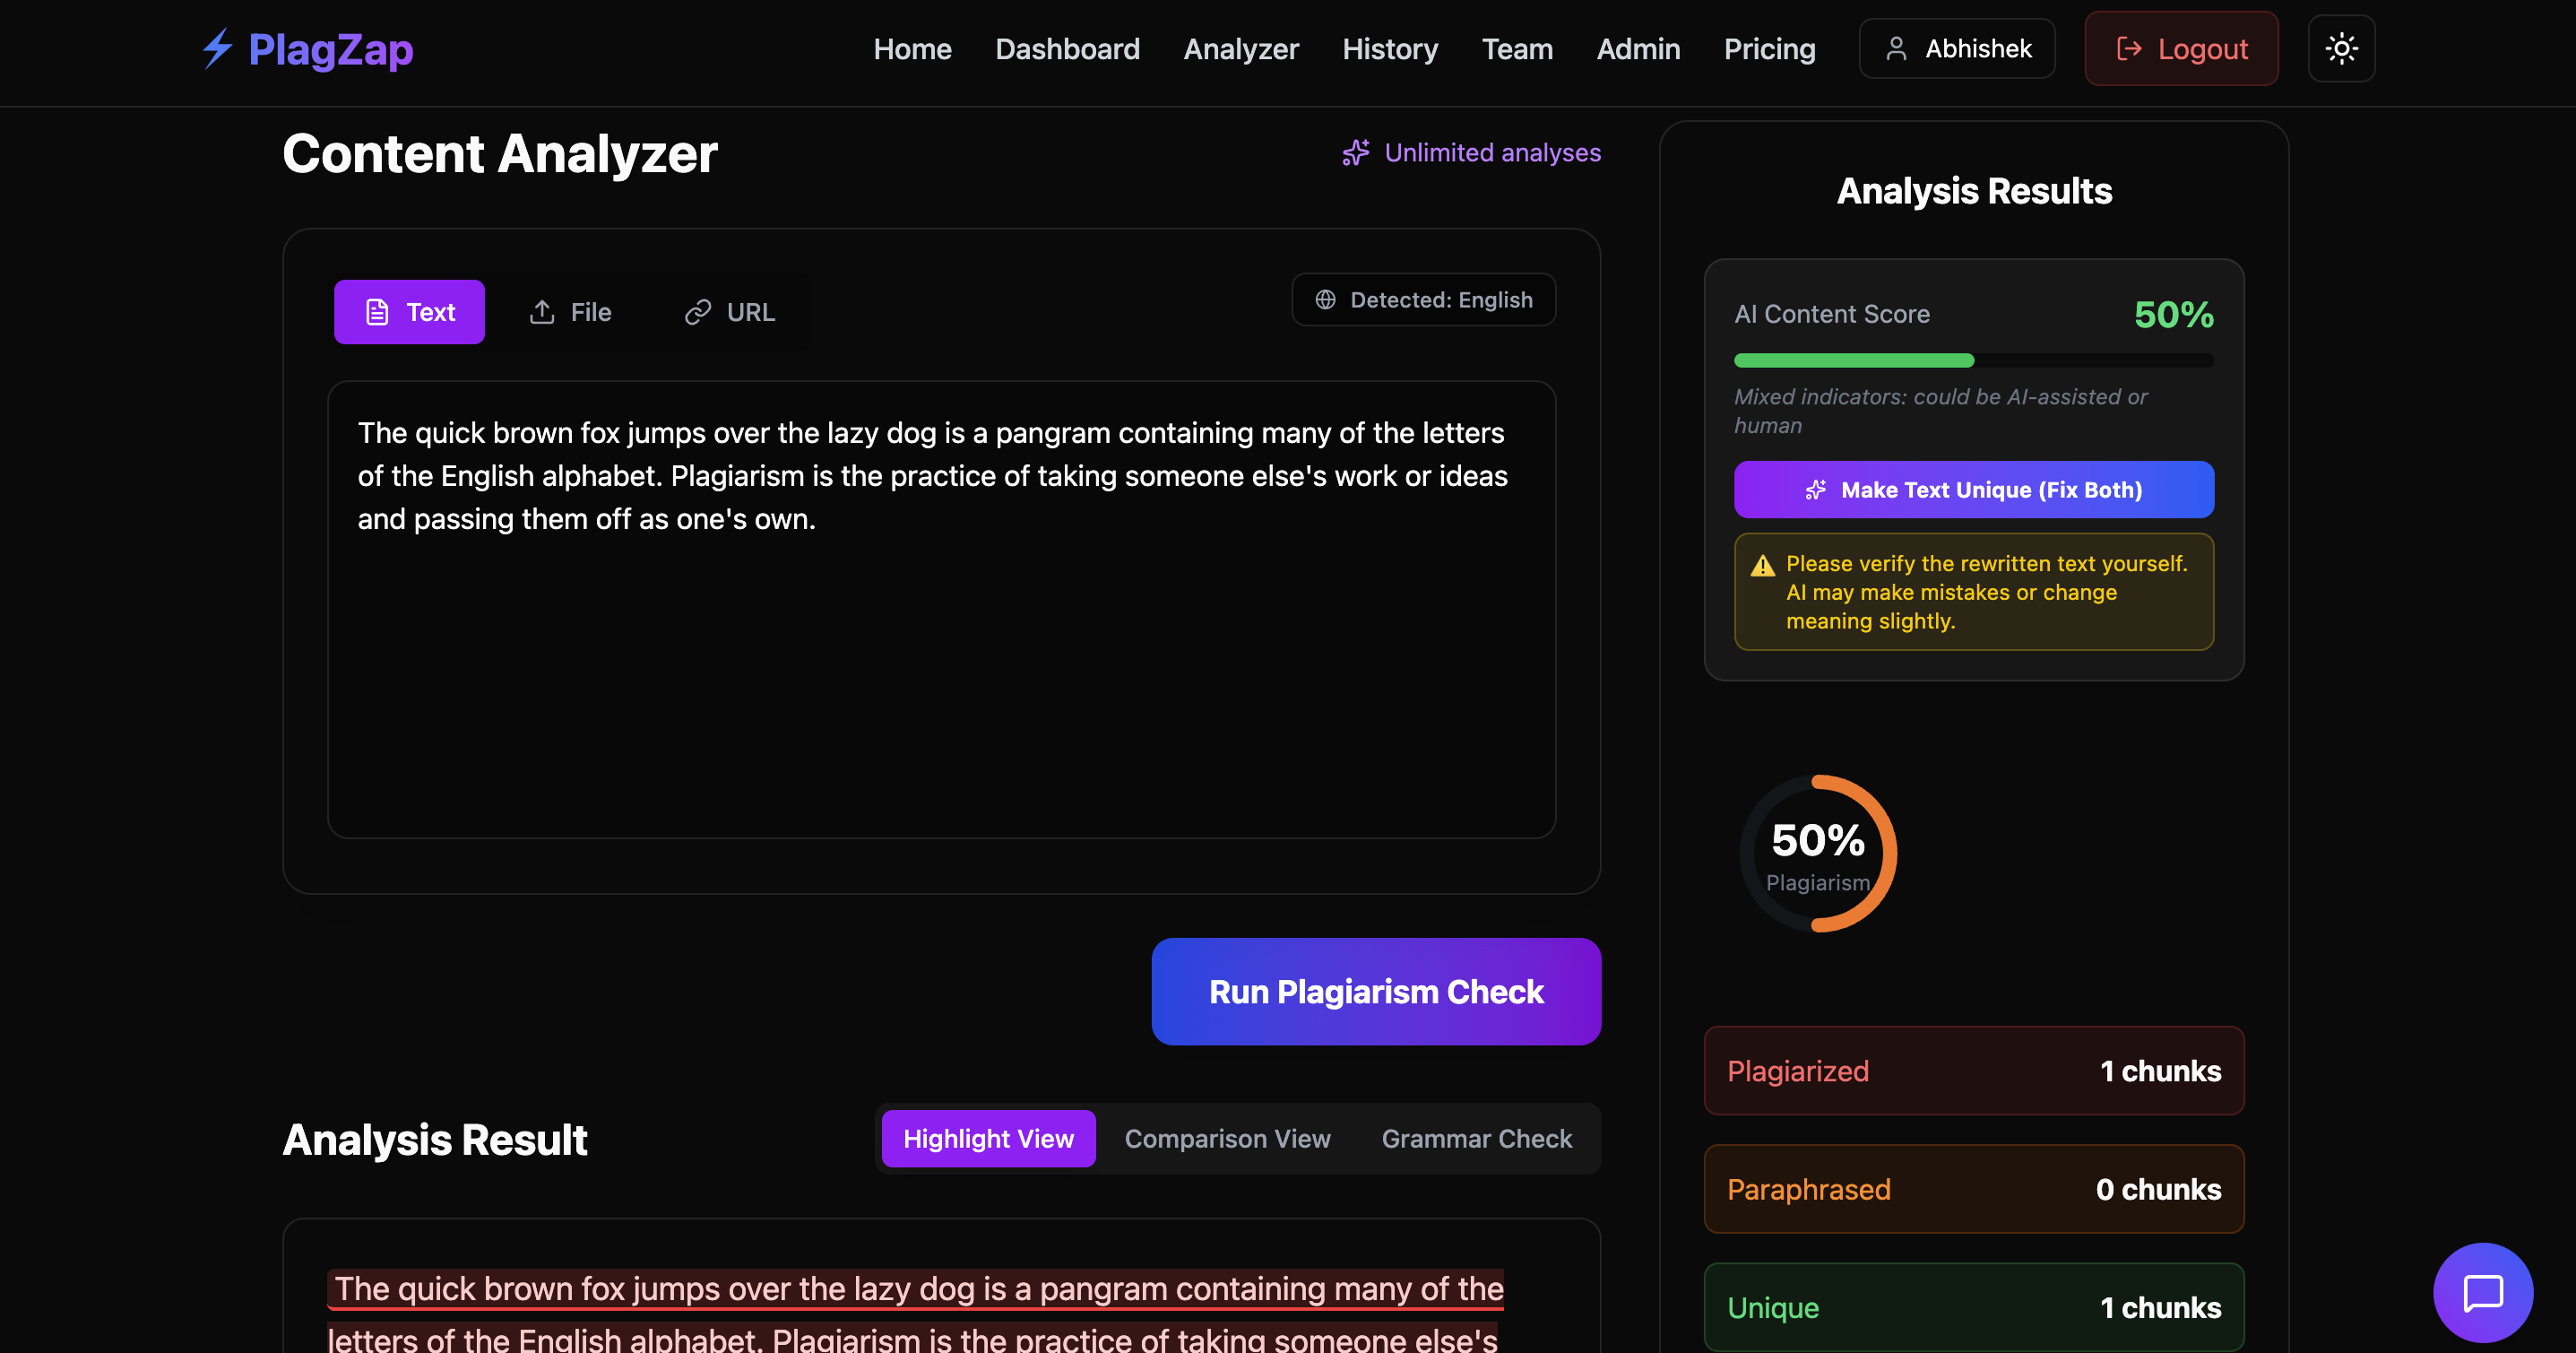Click the URL link icon

(x=697, y=311)
